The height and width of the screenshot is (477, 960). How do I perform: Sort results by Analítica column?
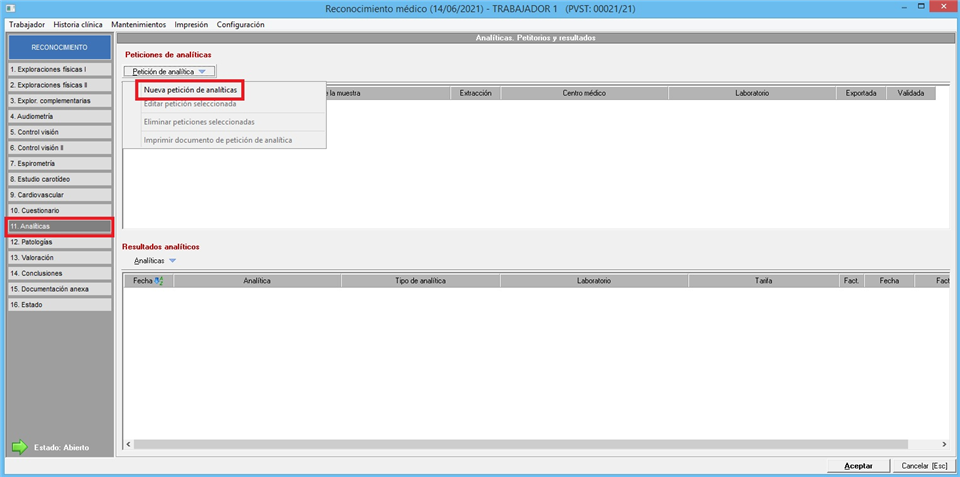click(x=257, y=280)
